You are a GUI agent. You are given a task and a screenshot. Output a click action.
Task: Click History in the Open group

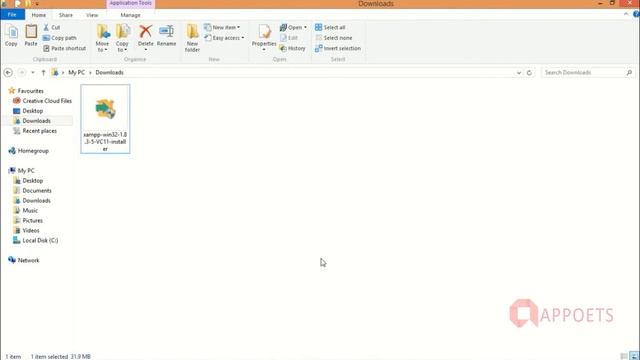(292, 48)
